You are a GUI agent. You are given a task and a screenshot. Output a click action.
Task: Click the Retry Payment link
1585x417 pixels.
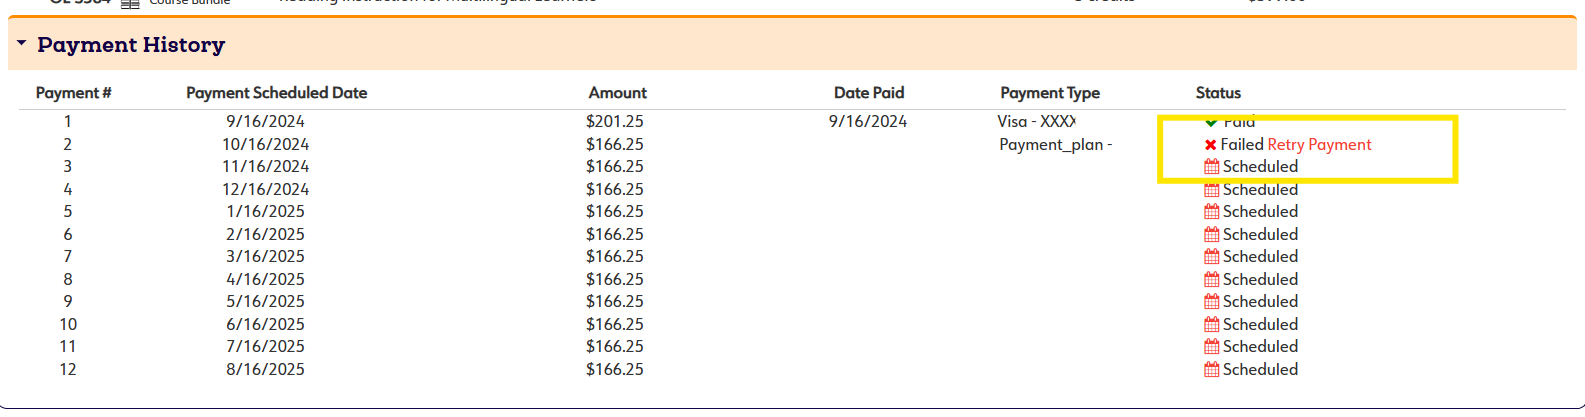1319,145
